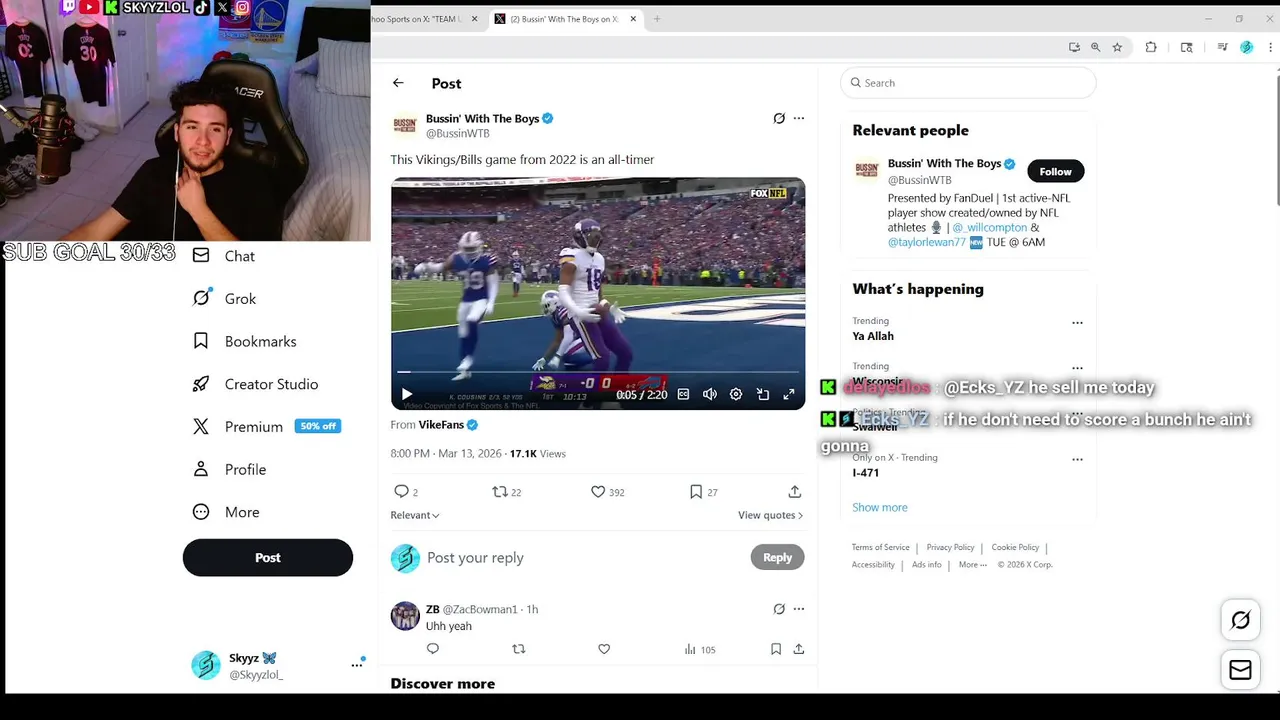
Task: Share the Bussin' post
Action: [x=794, y=491]
